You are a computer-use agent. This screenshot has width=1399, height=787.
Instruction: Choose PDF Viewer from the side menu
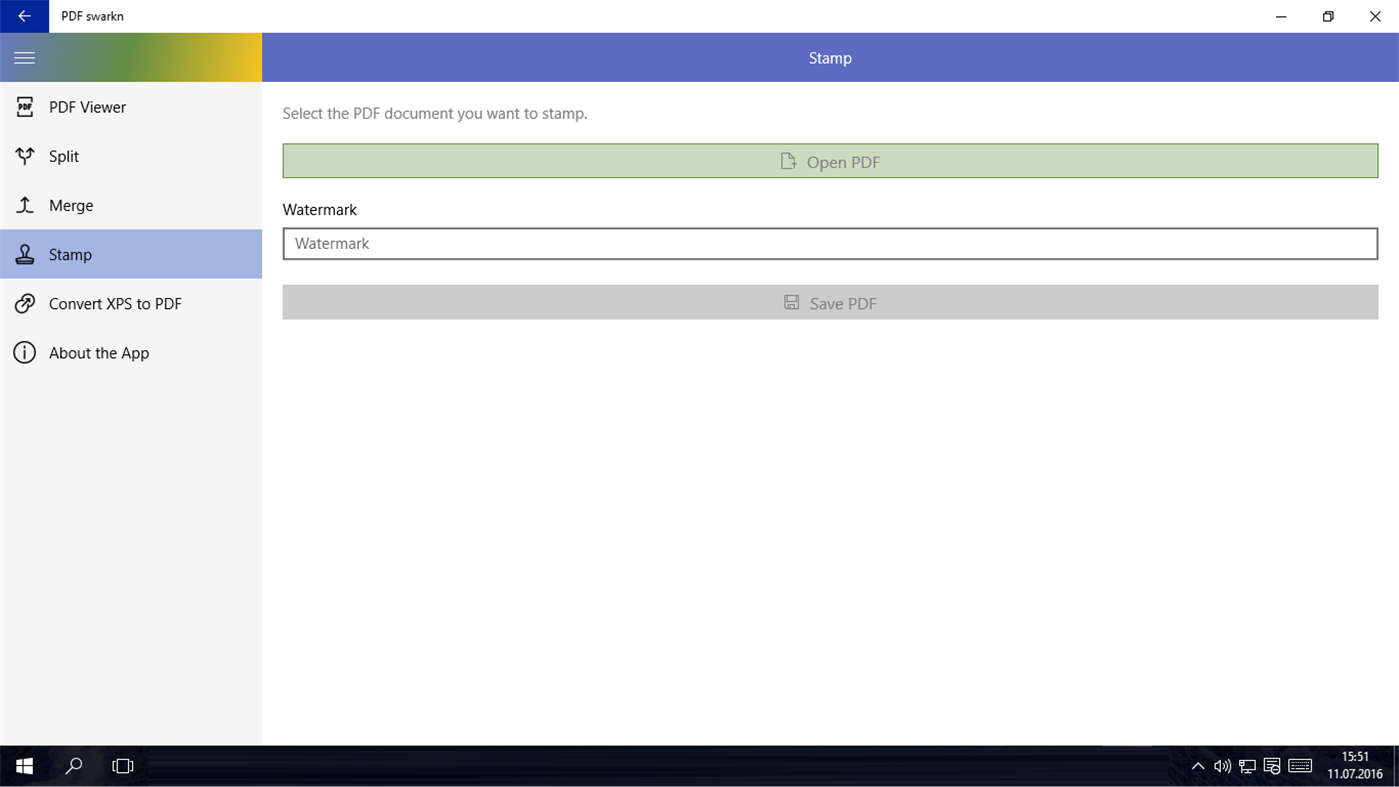tap(87, 107)
